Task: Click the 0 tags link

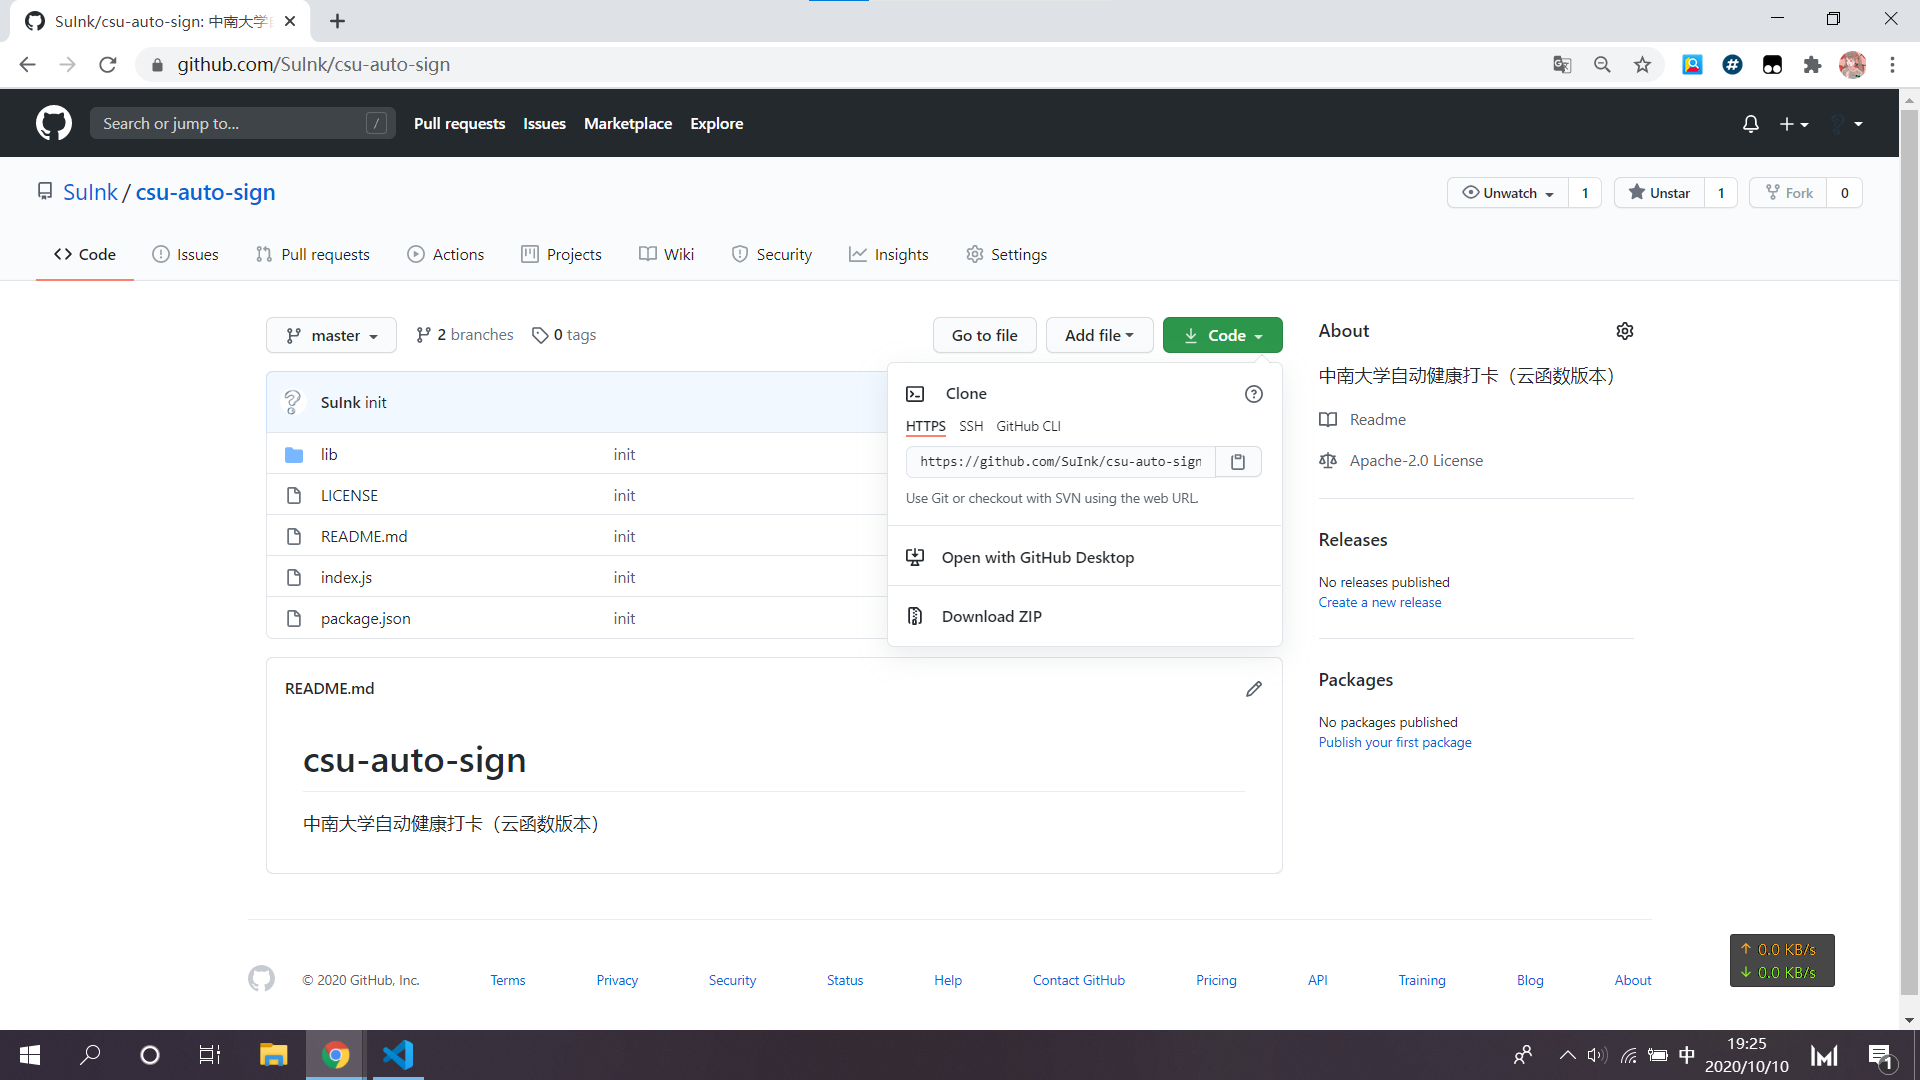Action: (565, 335)
